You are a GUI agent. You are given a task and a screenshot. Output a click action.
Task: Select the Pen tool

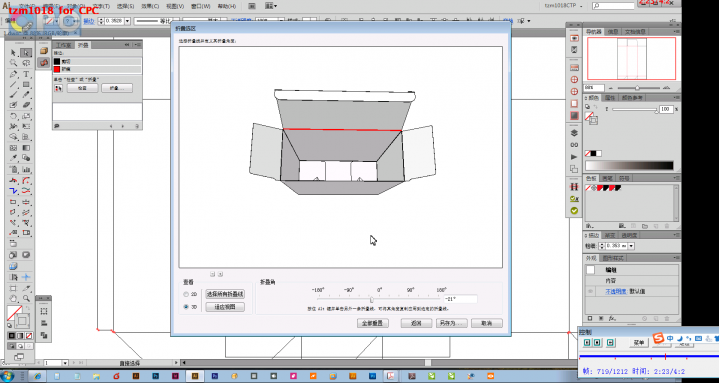tap(13, 74)
